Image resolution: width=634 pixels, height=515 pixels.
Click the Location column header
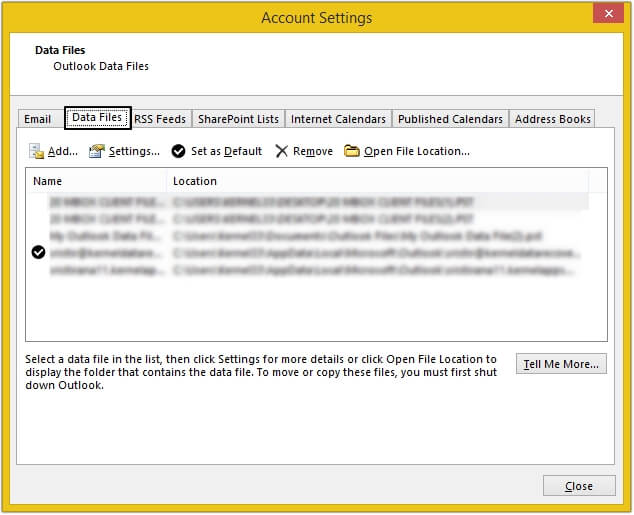(x=378, y=181)
